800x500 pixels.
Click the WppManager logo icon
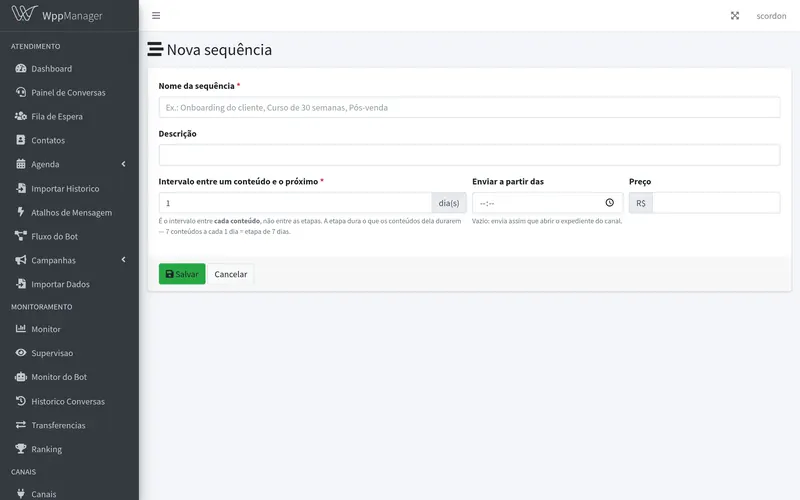pos(24,13)
